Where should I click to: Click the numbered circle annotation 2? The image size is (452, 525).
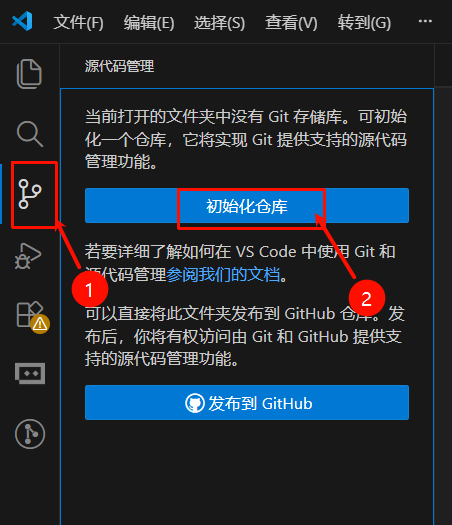tap(367, 298)
